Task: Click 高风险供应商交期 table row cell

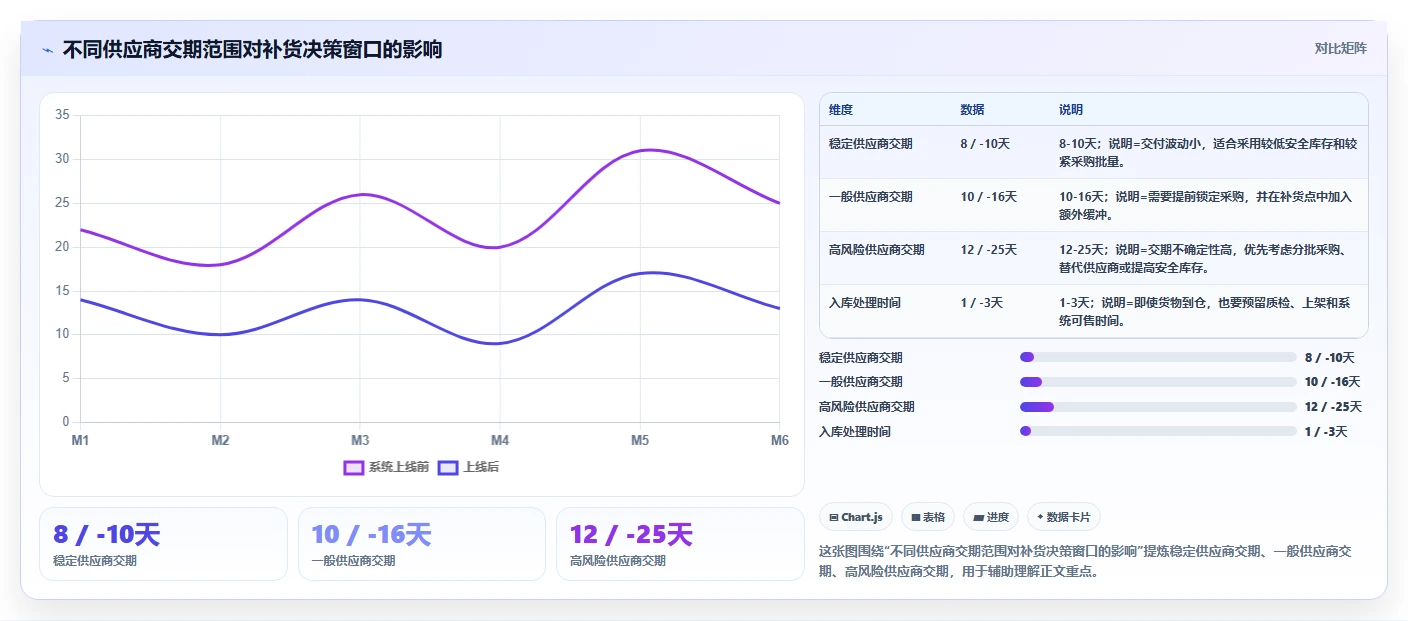Action: coord(877,250)
